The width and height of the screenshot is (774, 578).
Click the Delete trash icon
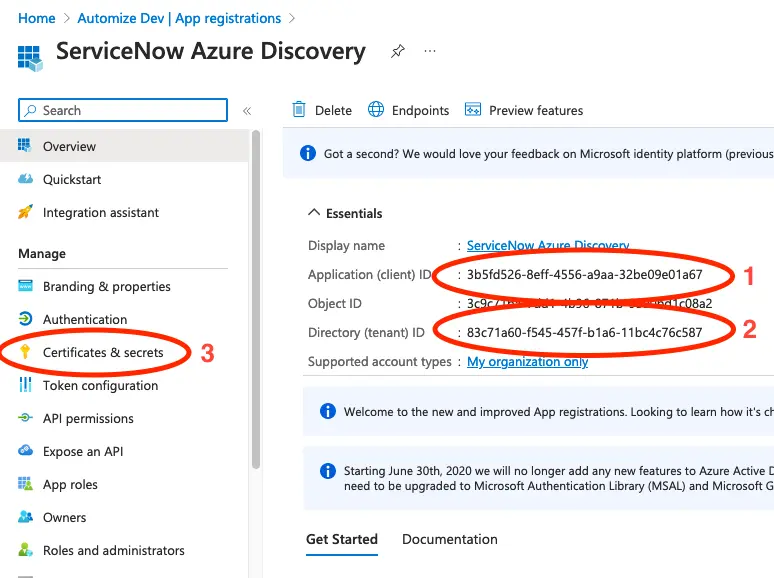299,110
